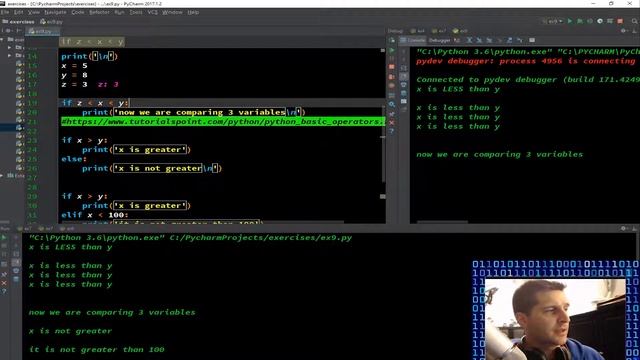Screen dimensions: 640x360
Task: Click the red close X in Debug sidebar
Action: (x=392, y=122)
